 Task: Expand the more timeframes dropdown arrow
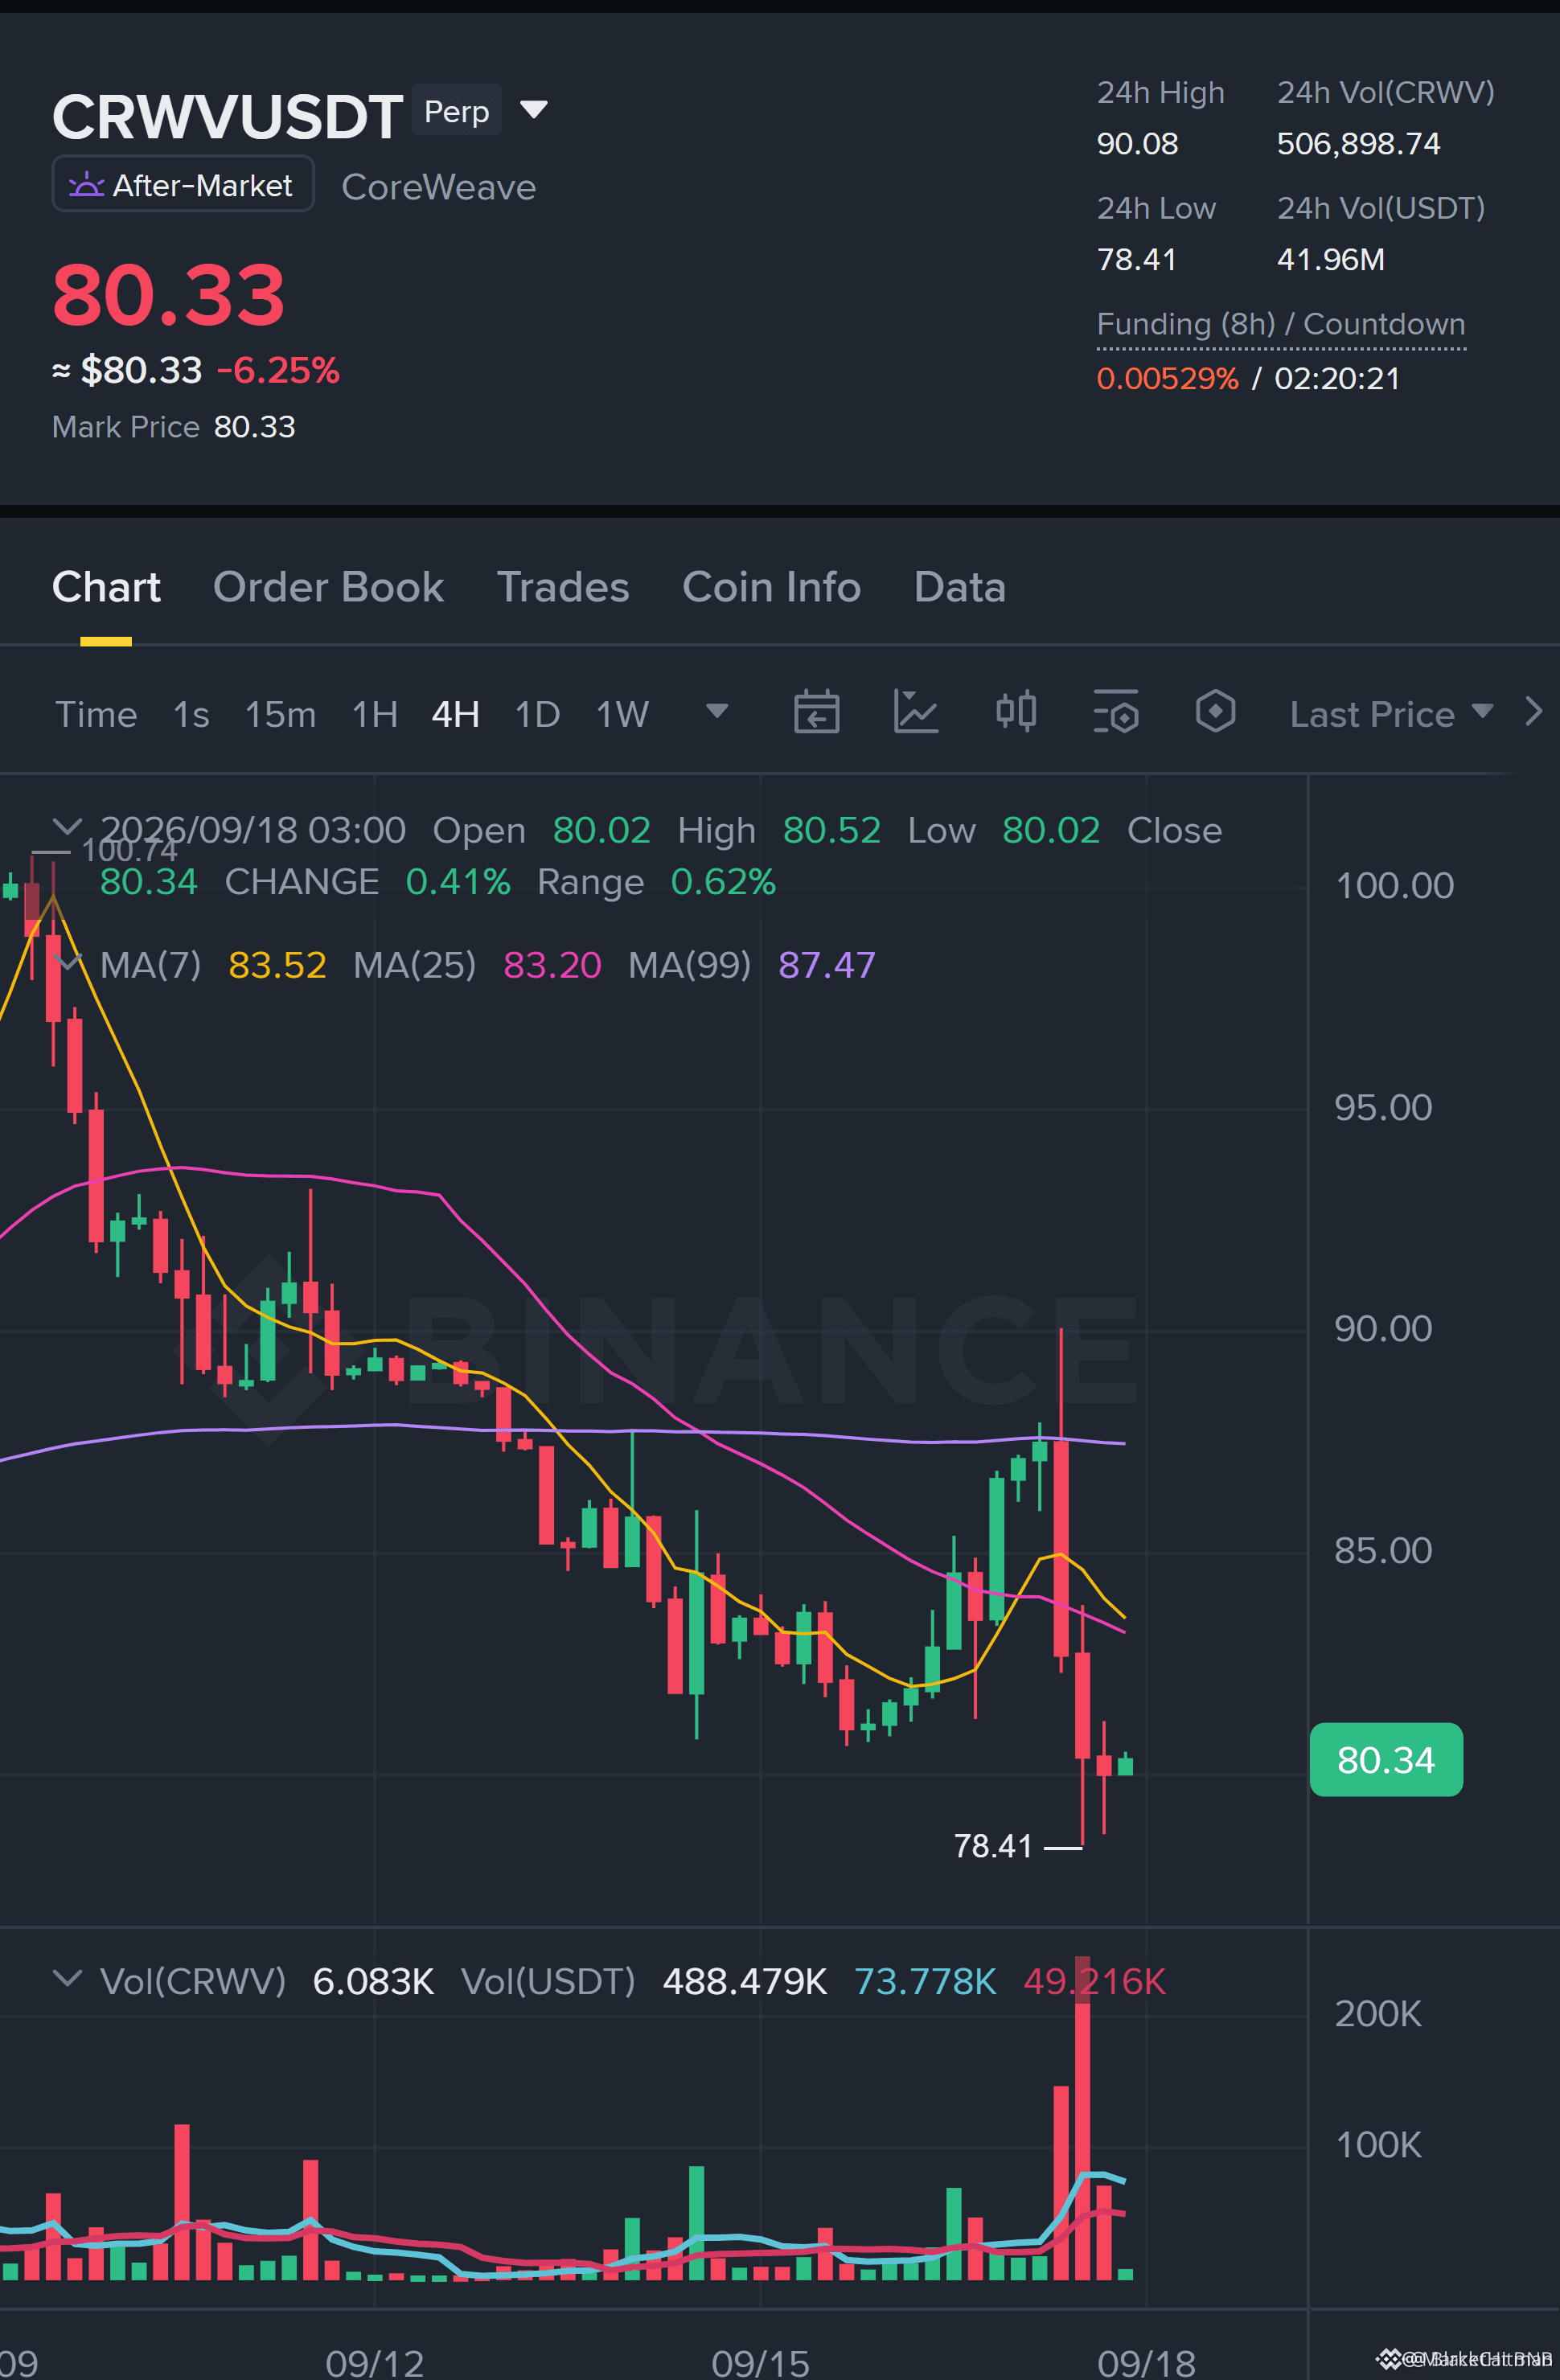click(x=717, y=711)
